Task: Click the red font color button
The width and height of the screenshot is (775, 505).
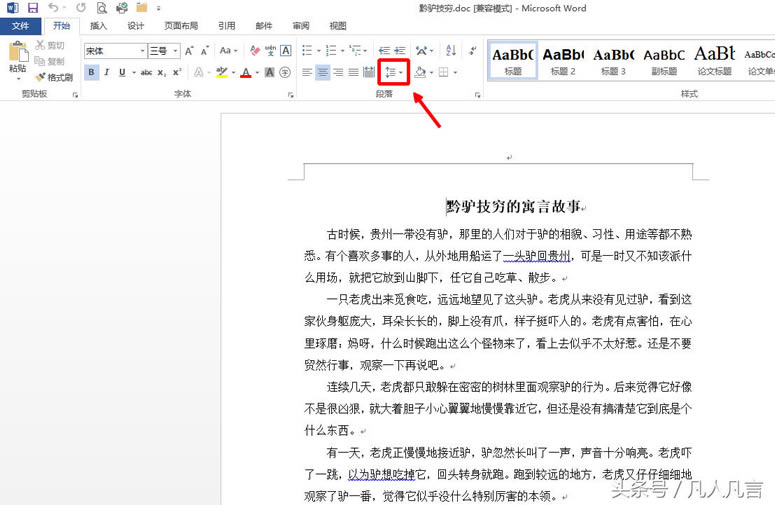Action: pos(244,72)
